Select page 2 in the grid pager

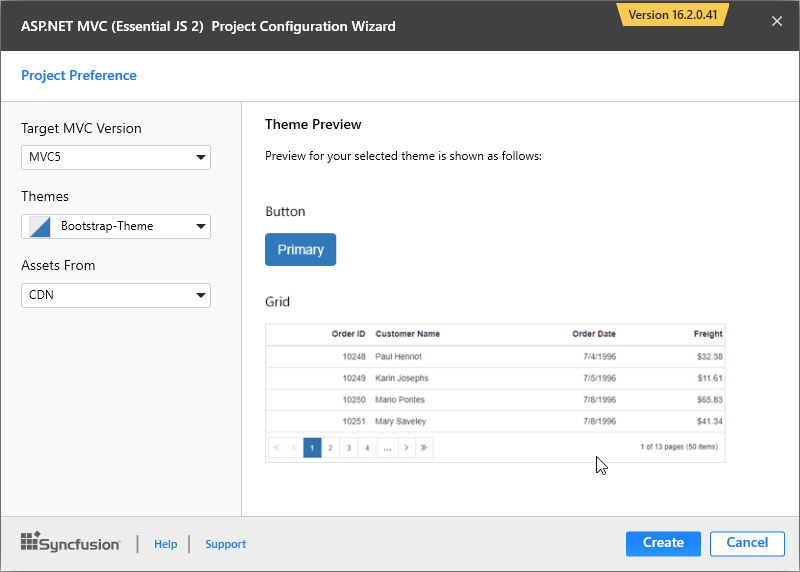click(x=330, y=448)
